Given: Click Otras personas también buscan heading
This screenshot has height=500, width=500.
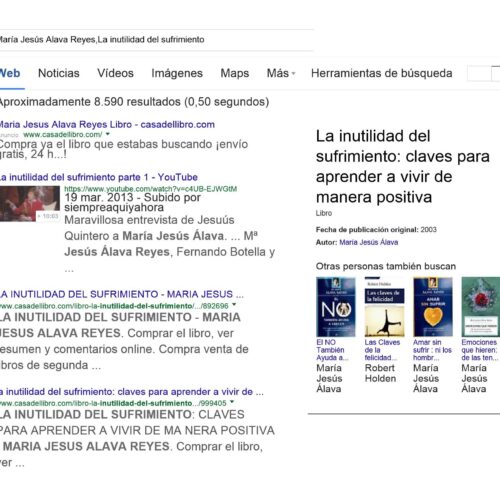Looking at the screenshot, I should pyautogui.click(x=386, y=266).
